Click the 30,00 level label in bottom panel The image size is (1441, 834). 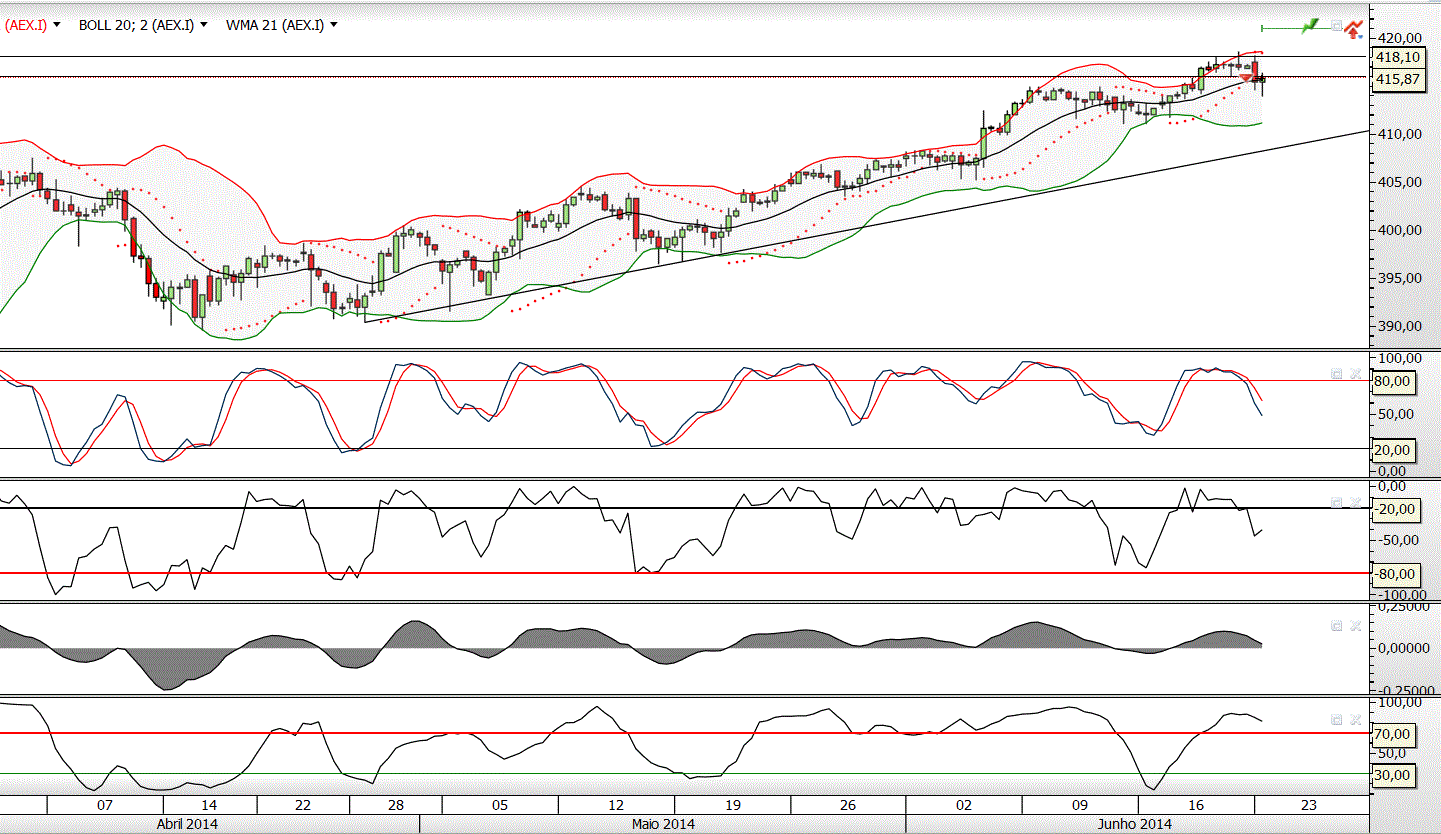tap(1393, 775)
